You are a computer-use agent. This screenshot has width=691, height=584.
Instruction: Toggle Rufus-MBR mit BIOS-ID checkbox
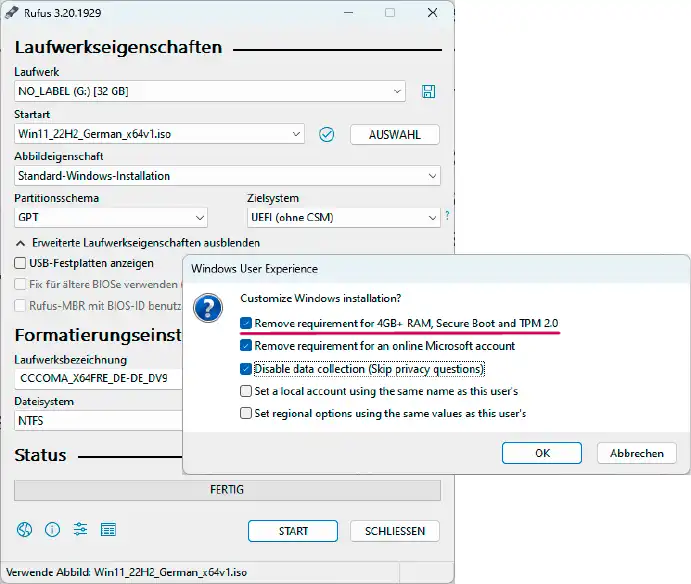(20, 305)
